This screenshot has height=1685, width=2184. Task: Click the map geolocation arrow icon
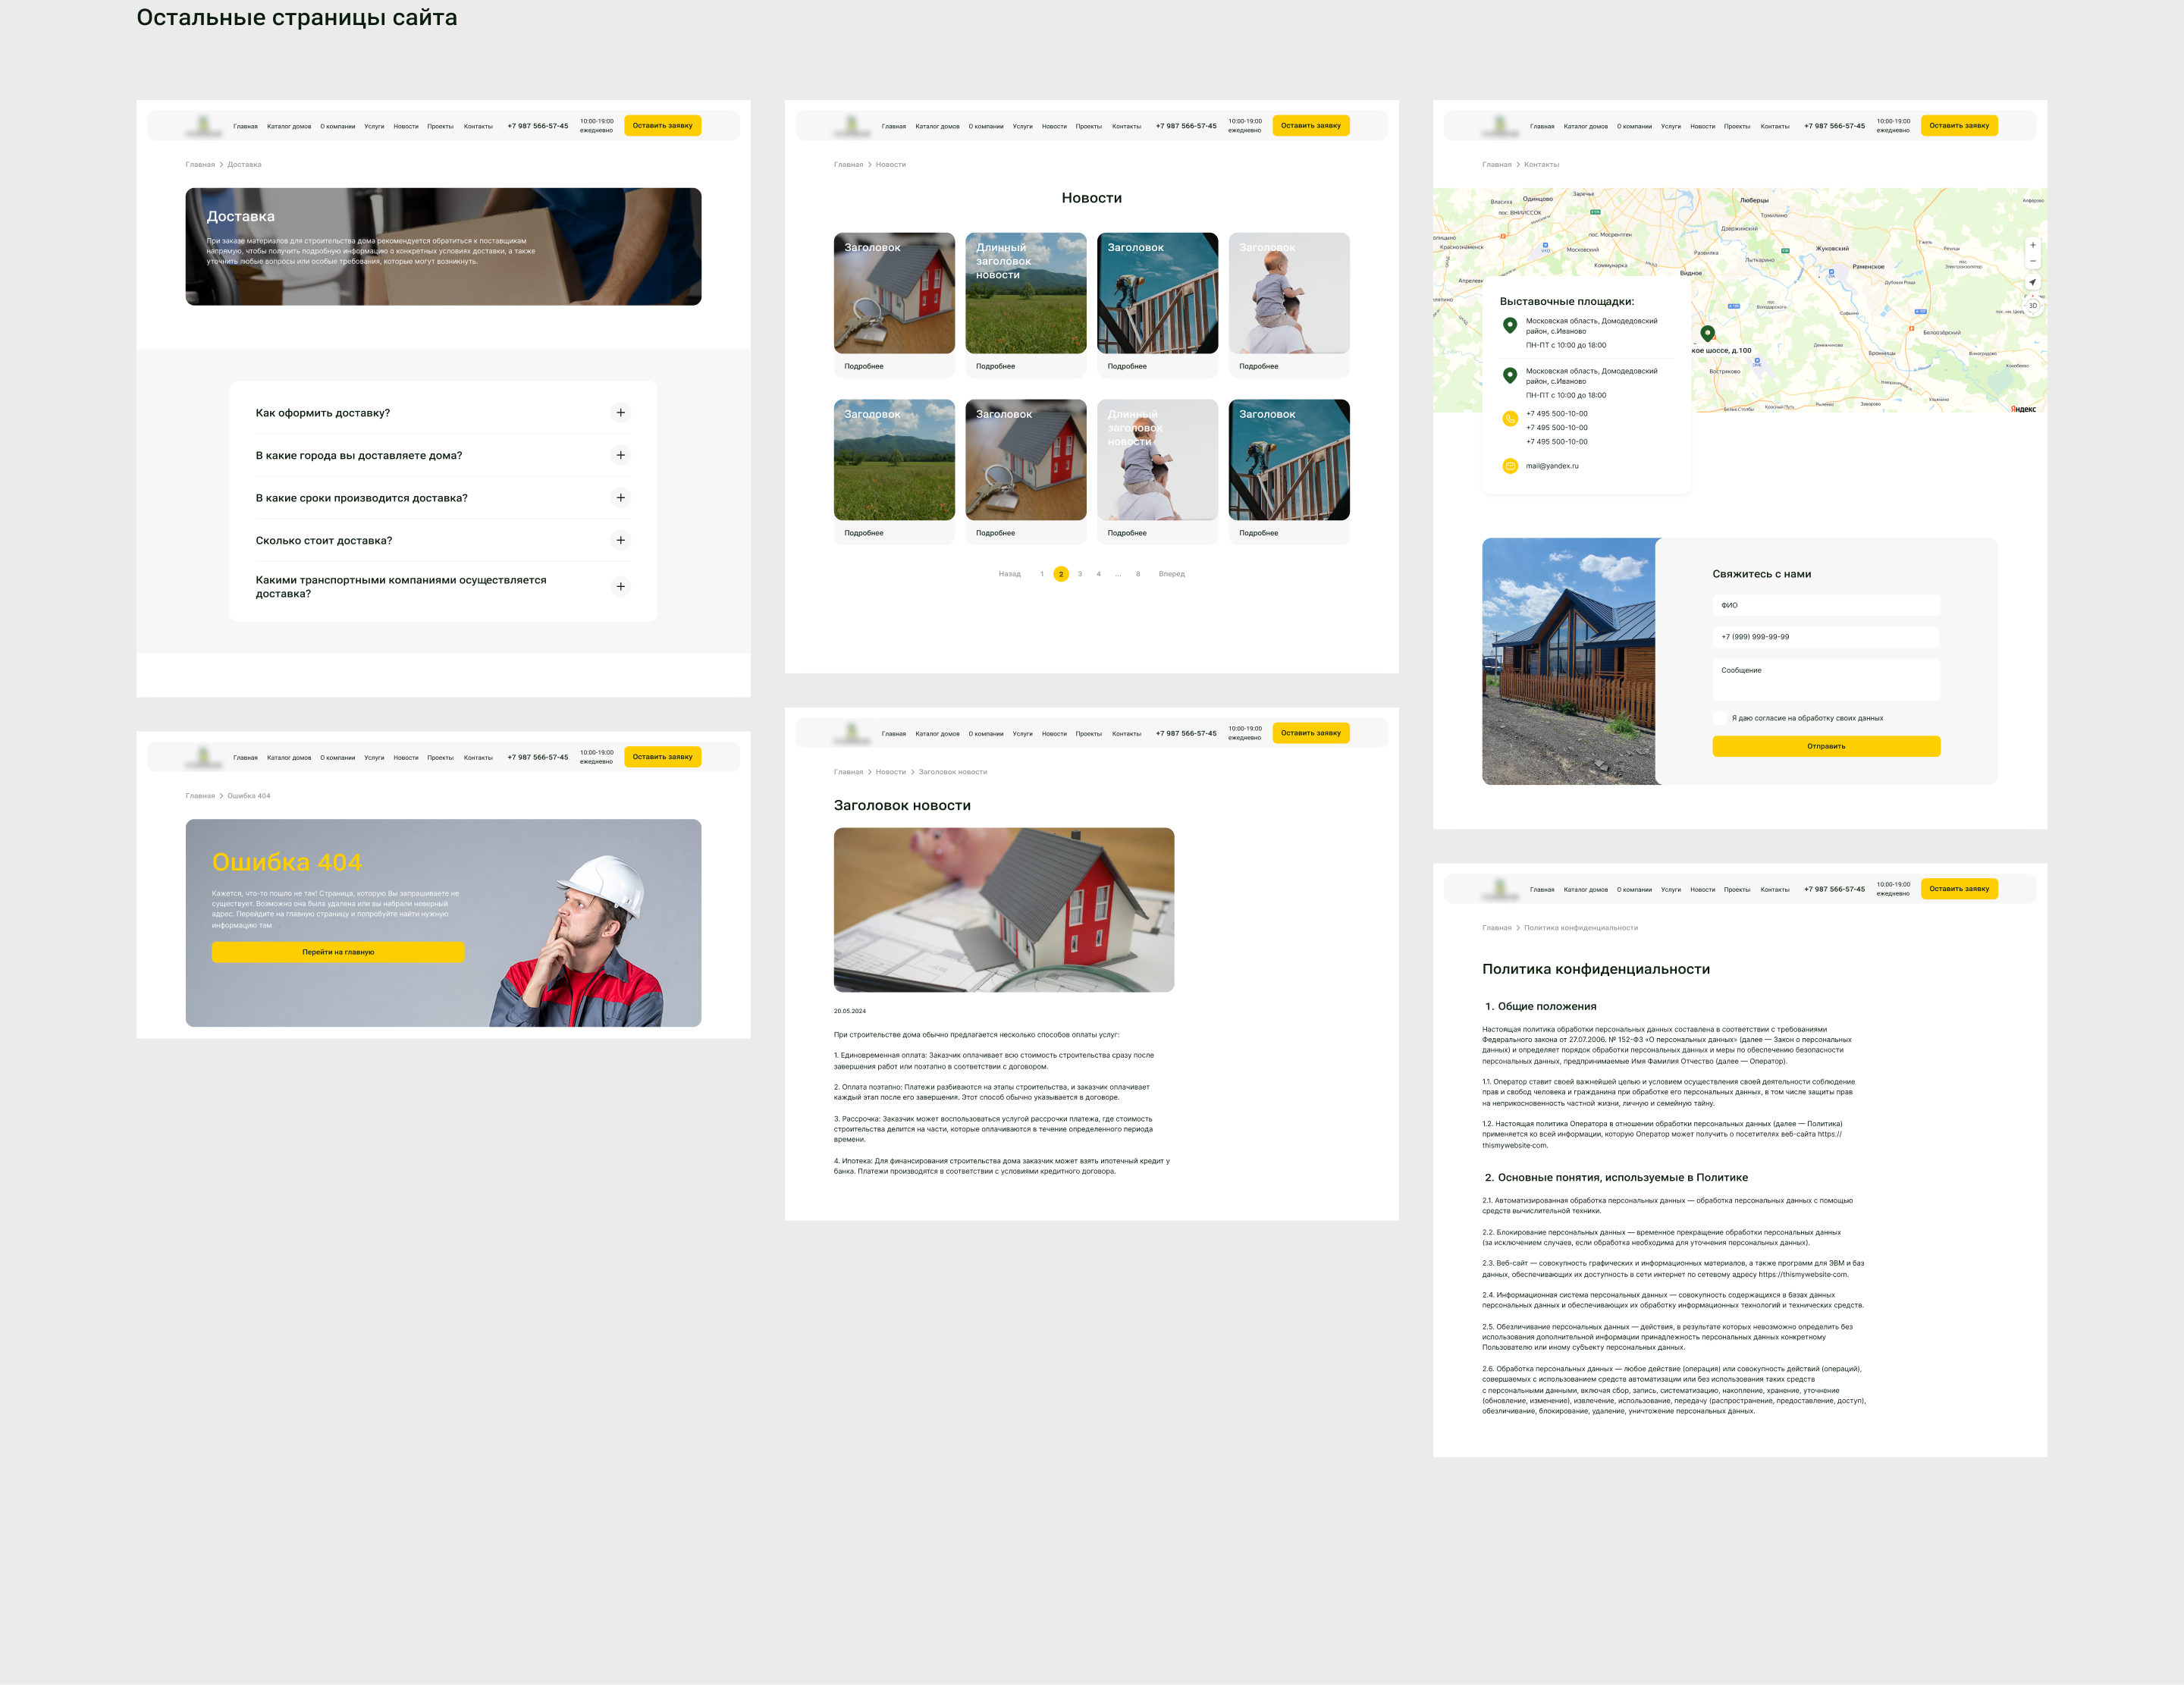pyautogui.click(x=2032, y=283)
